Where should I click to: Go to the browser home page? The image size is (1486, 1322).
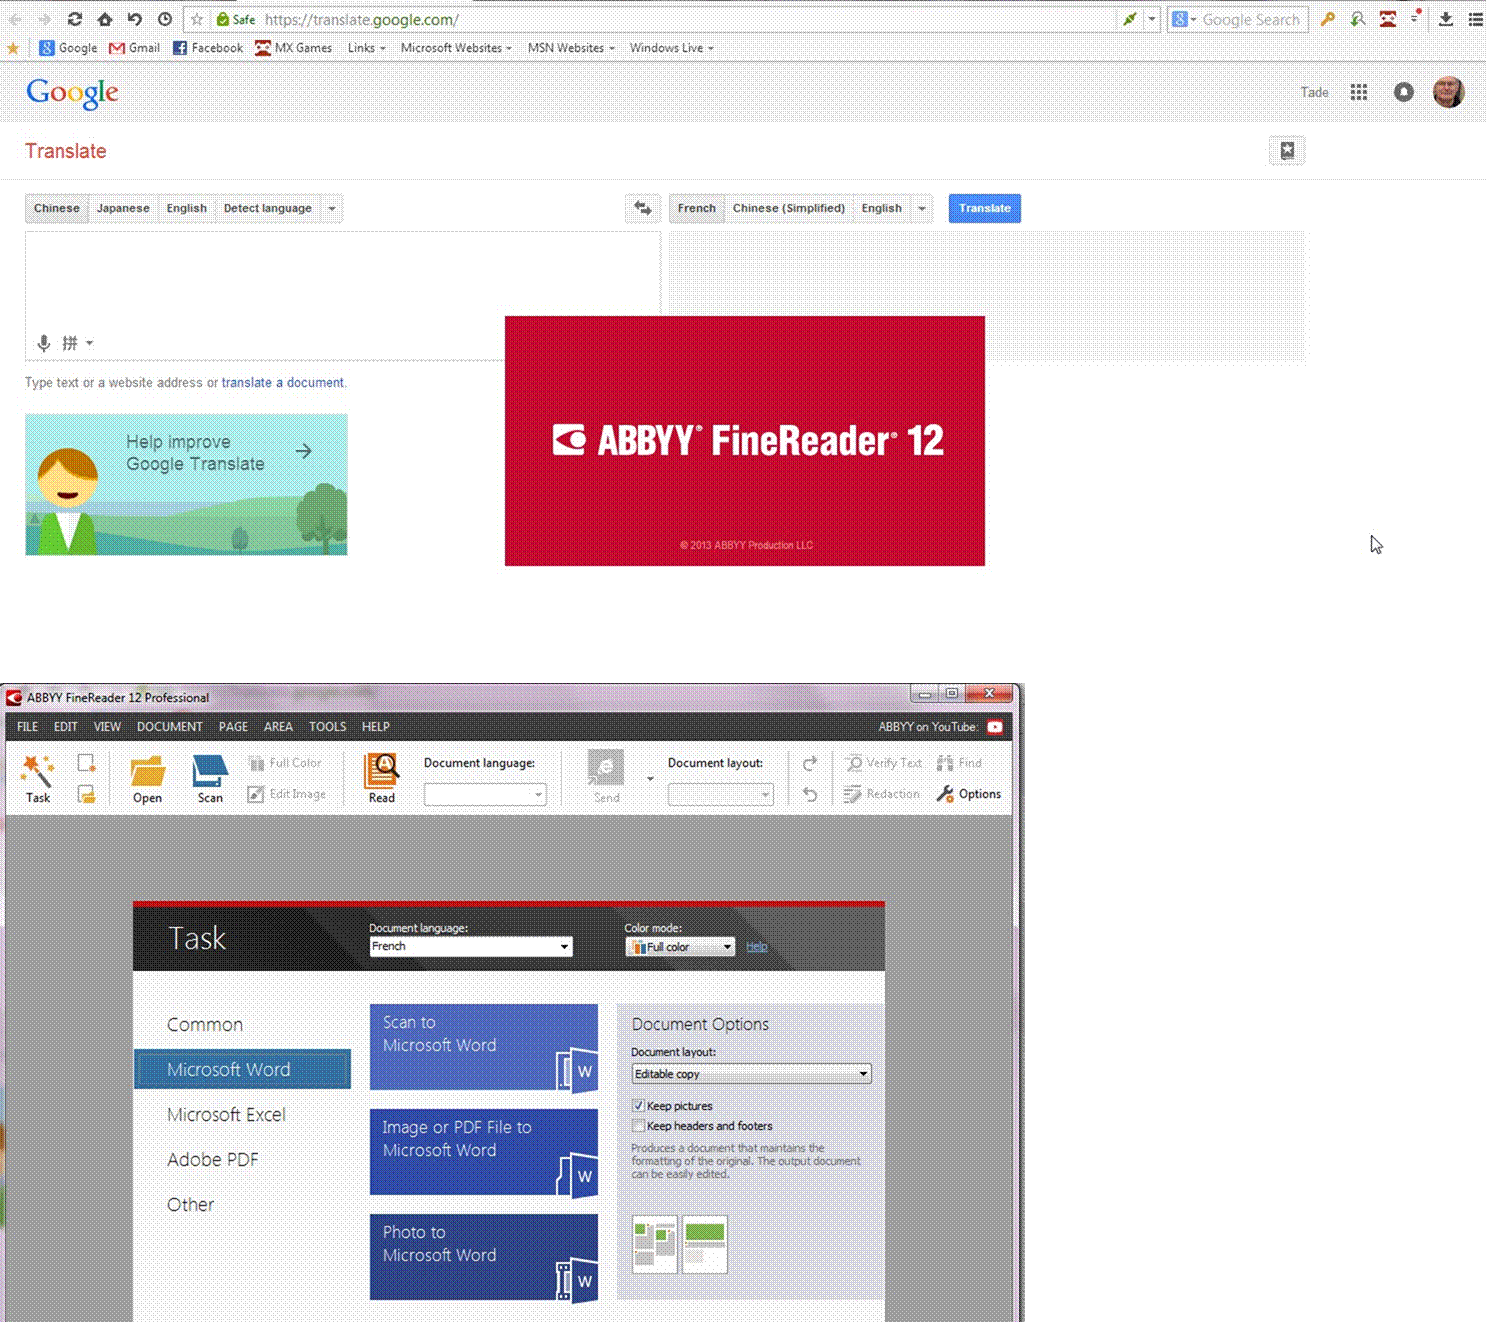105,19
